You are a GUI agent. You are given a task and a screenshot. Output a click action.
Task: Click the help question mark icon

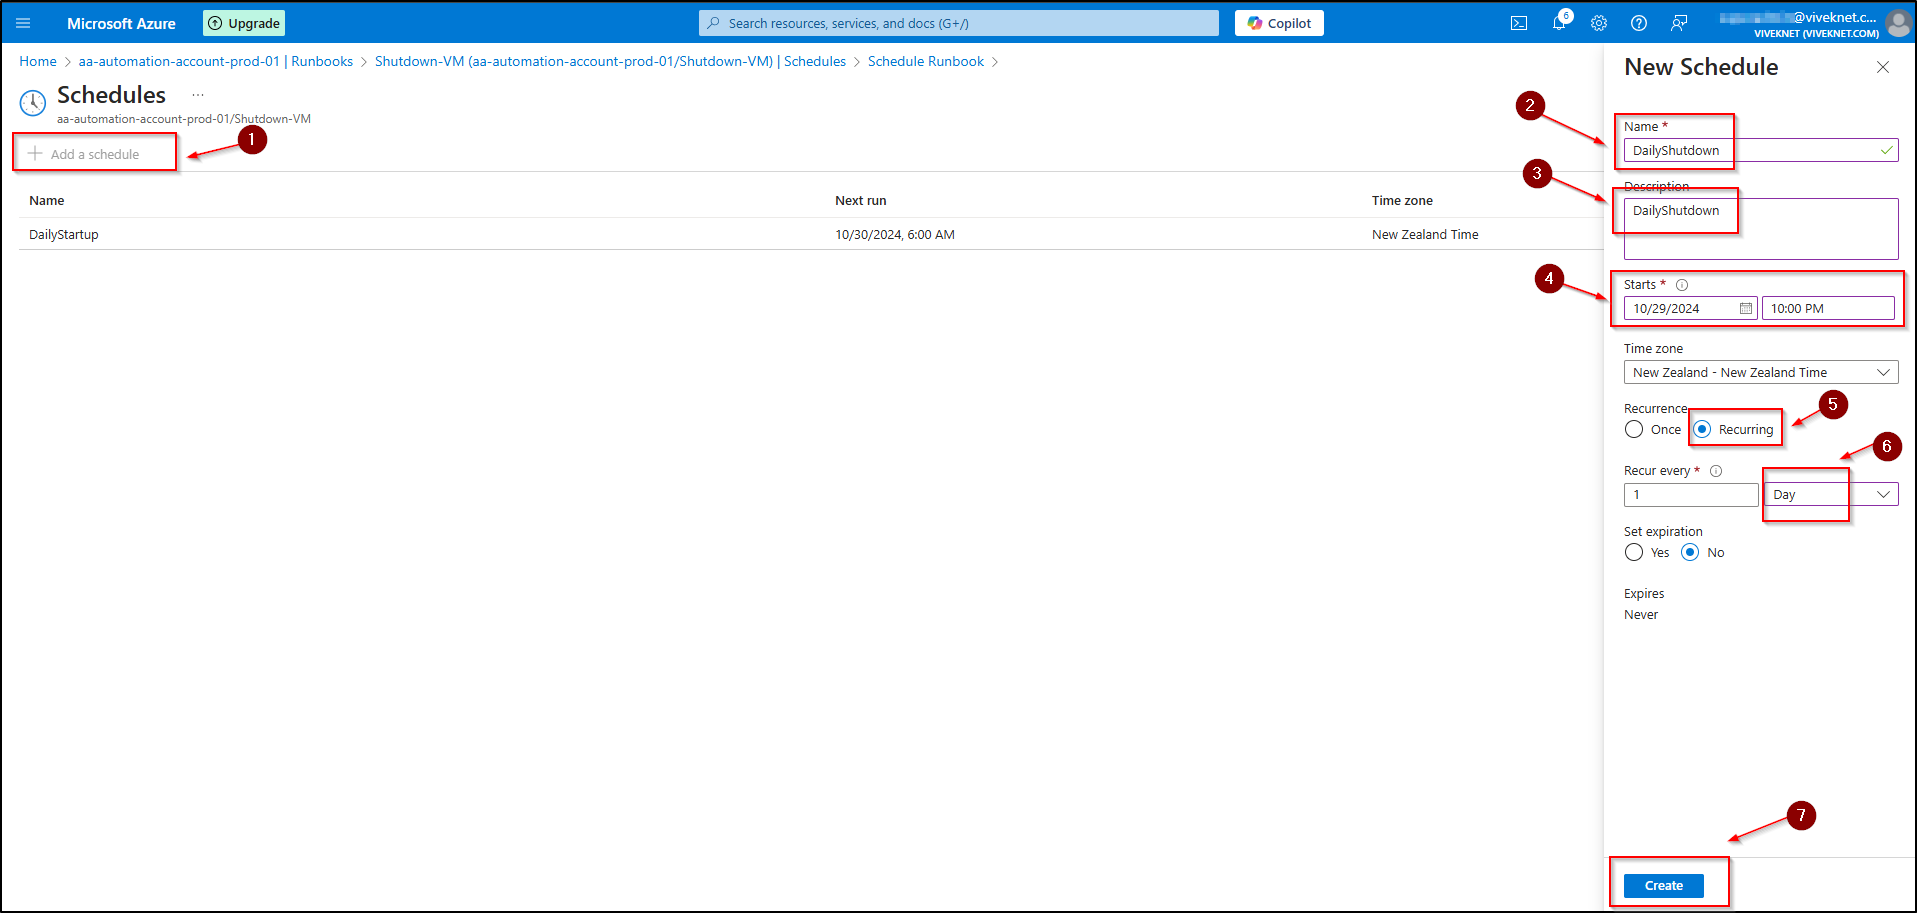click(1639, 23)
